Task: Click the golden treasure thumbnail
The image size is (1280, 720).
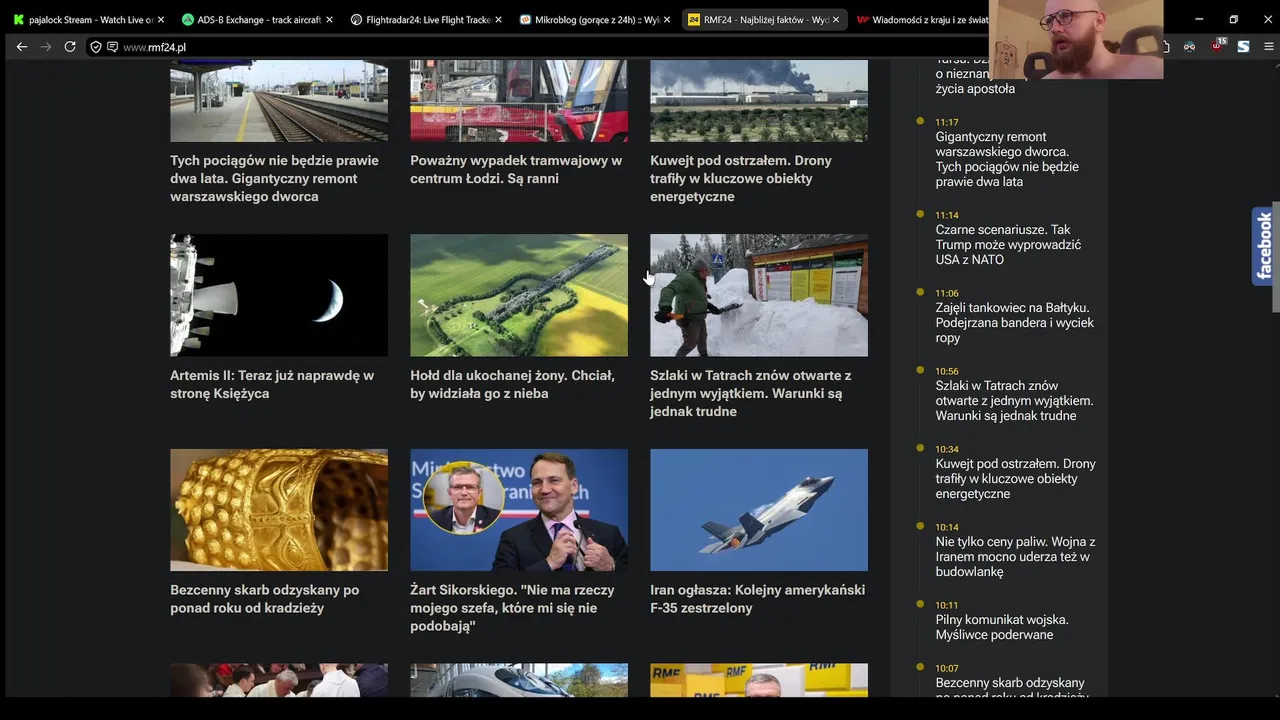Action: (x=279, y=510)
